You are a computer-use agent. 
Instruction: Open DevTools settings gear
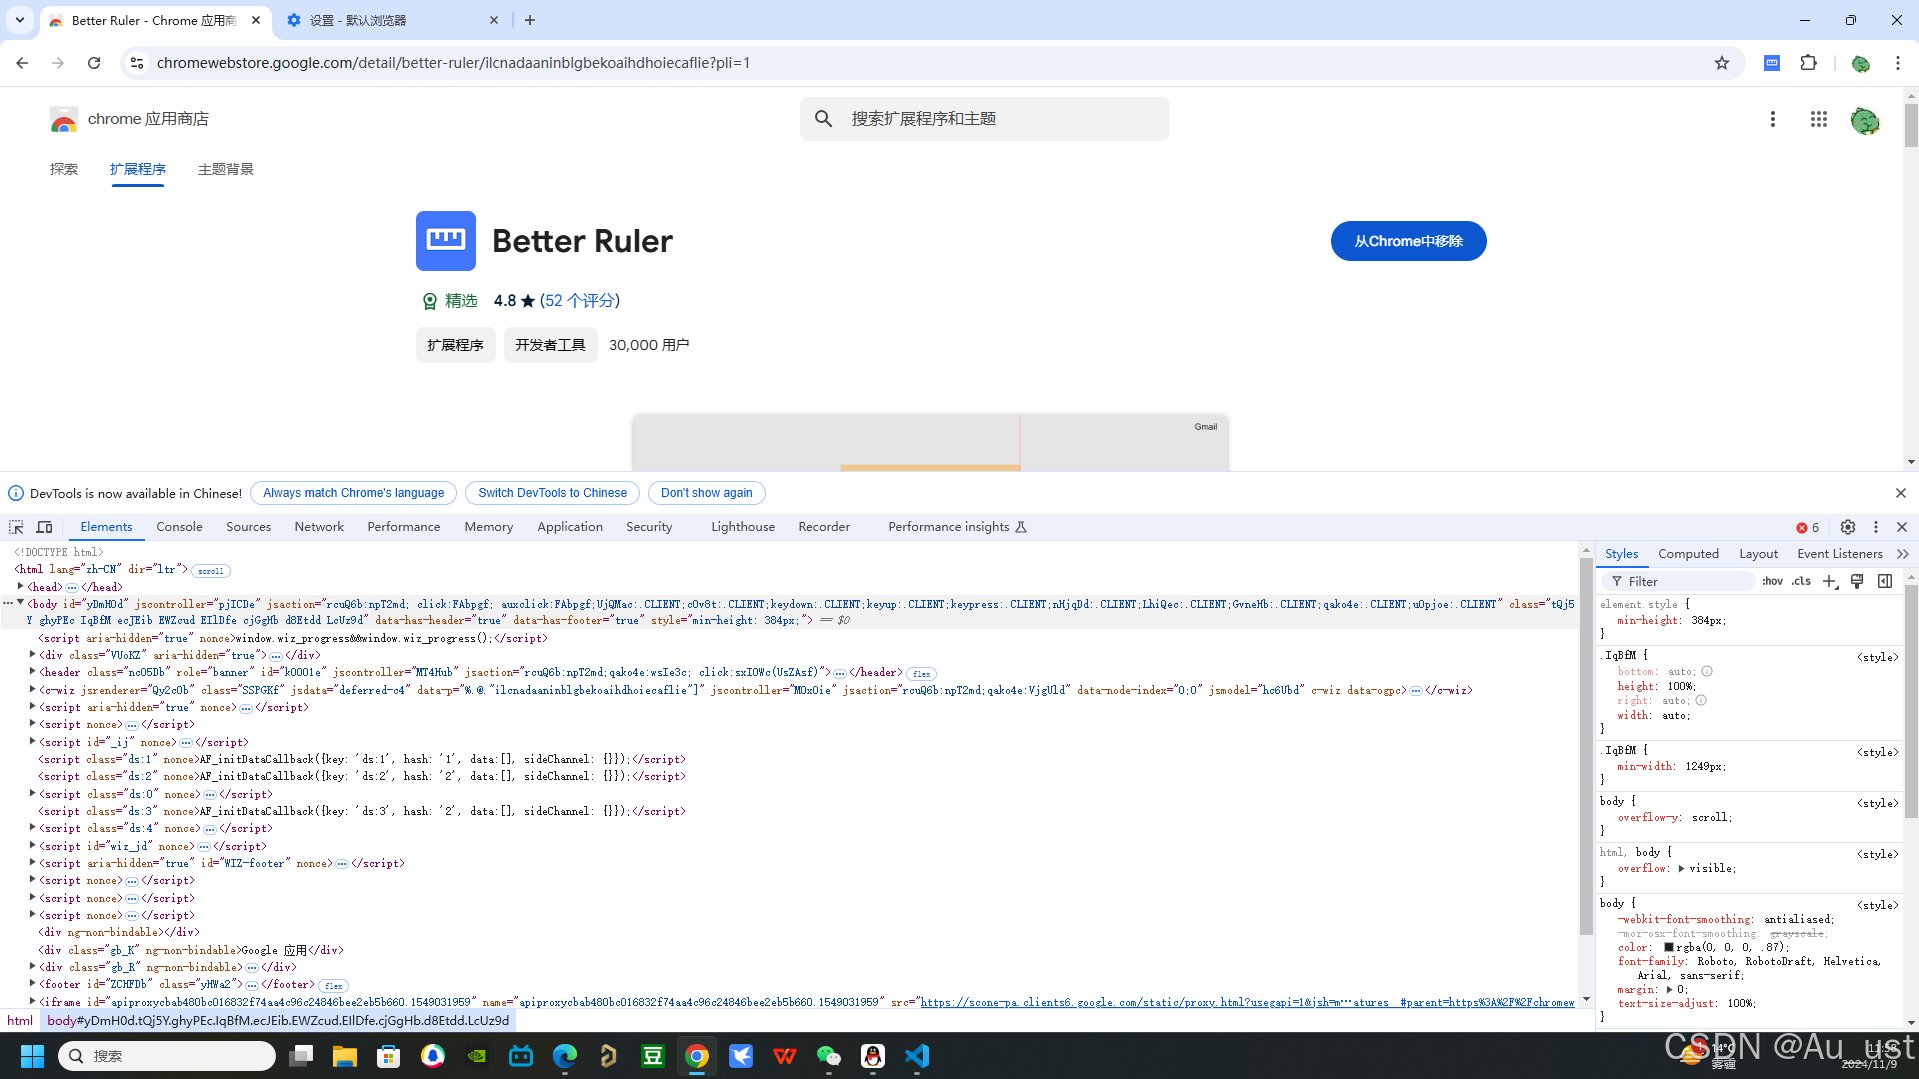pos(1848,527)
